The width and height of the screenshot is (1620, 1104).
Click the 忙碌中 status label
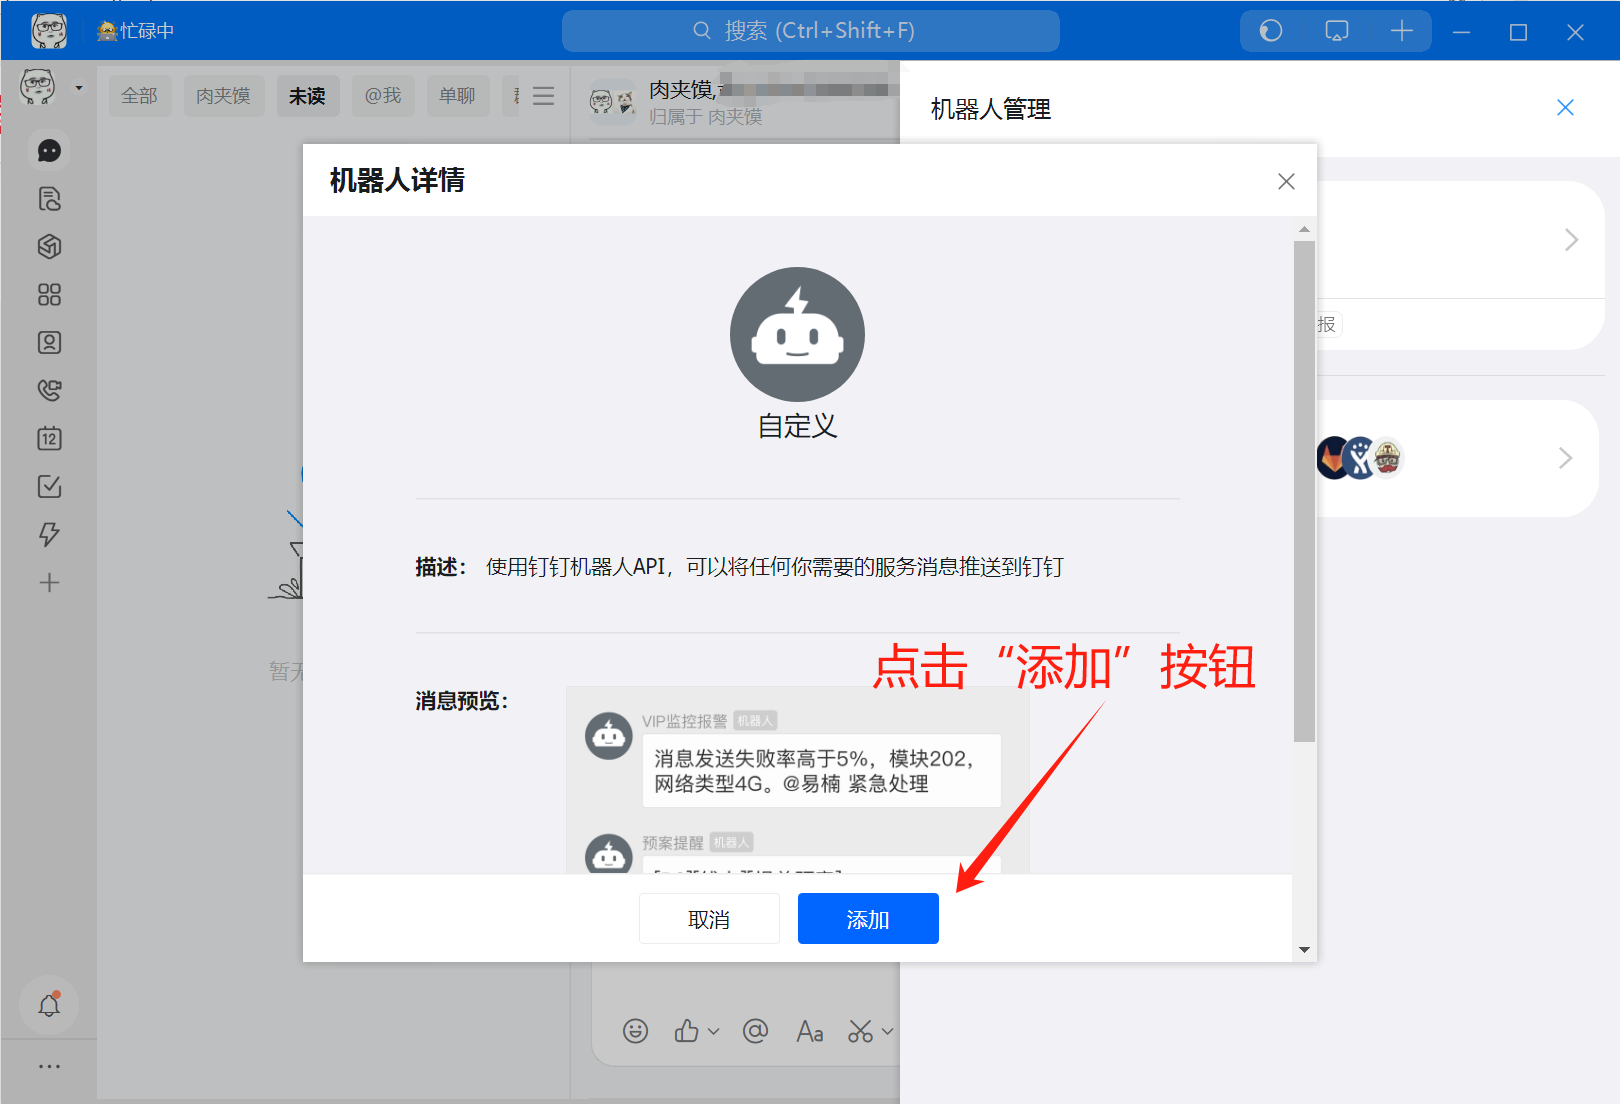(136, 31)
